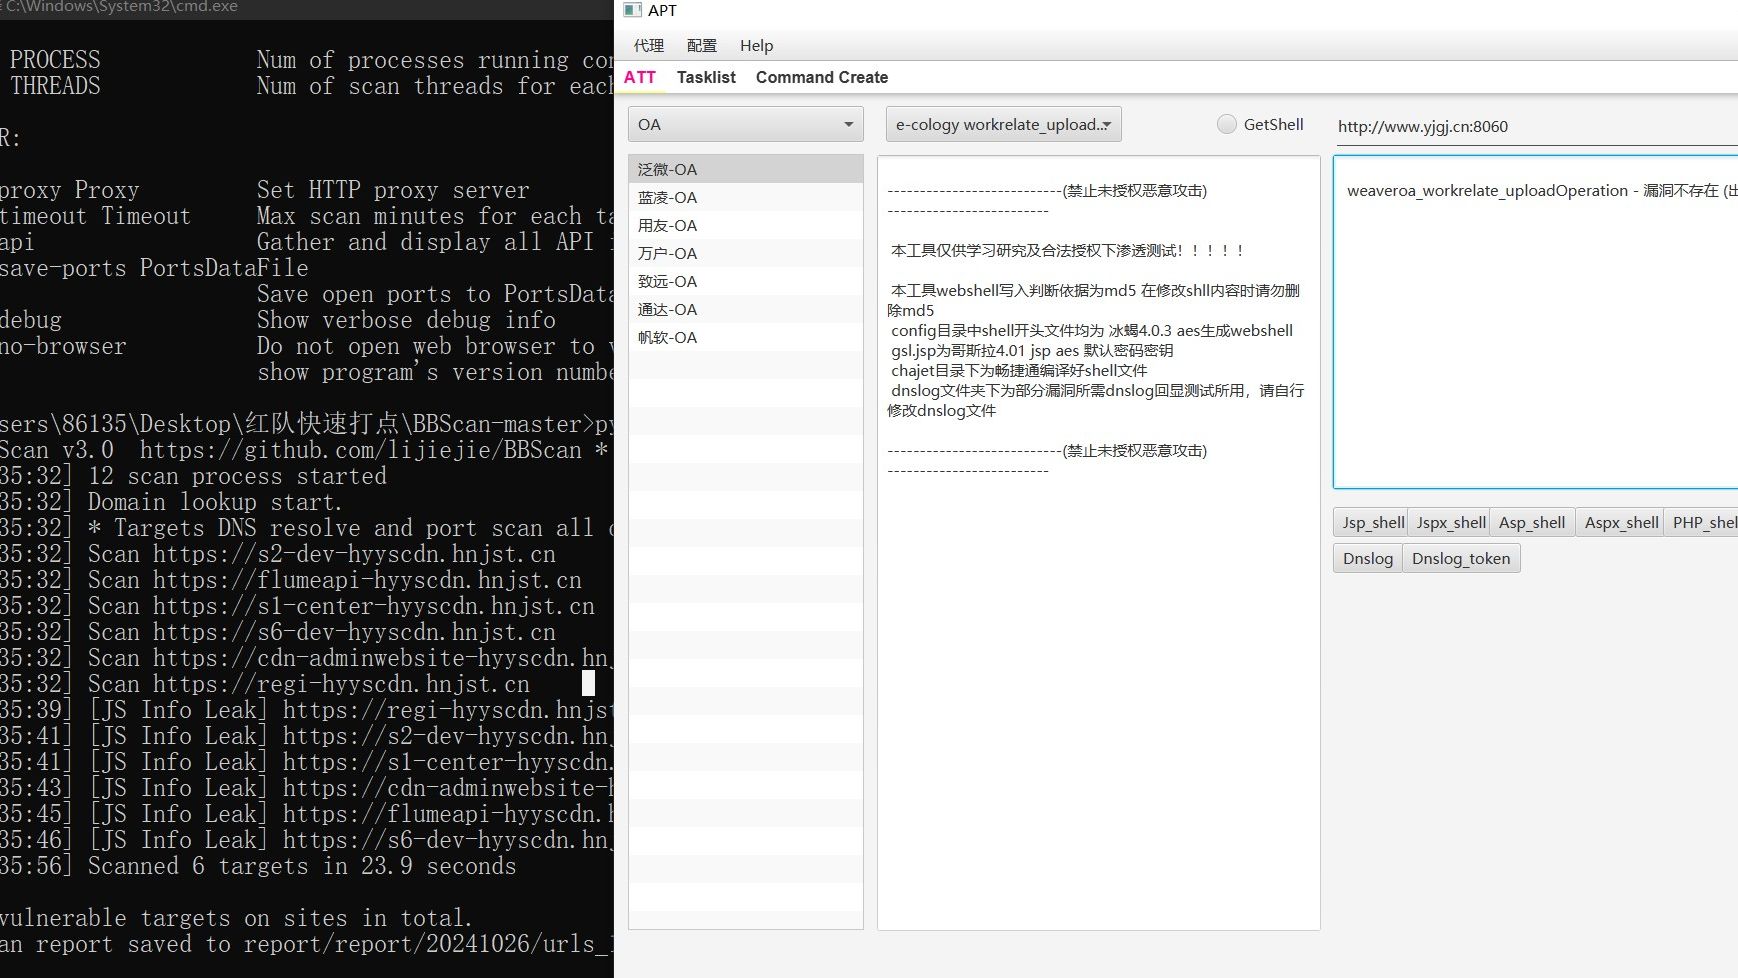Select 蓝凌-OA in the list
The height and width of the screenshot is (978, 1738).
[745, 197]
